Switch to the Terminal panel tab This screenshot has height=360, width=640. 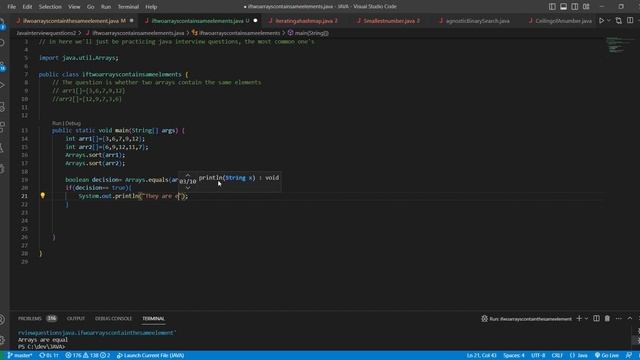(153, 318)
